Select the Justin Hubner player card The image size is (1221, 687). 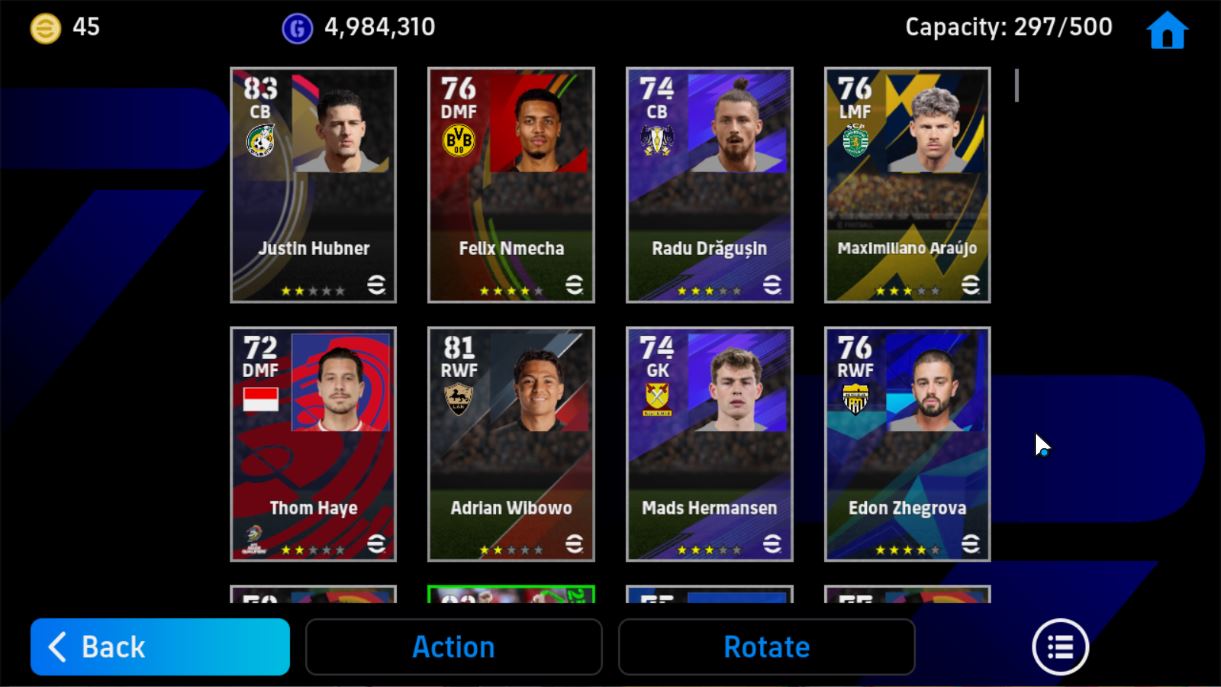click(313, 185)
